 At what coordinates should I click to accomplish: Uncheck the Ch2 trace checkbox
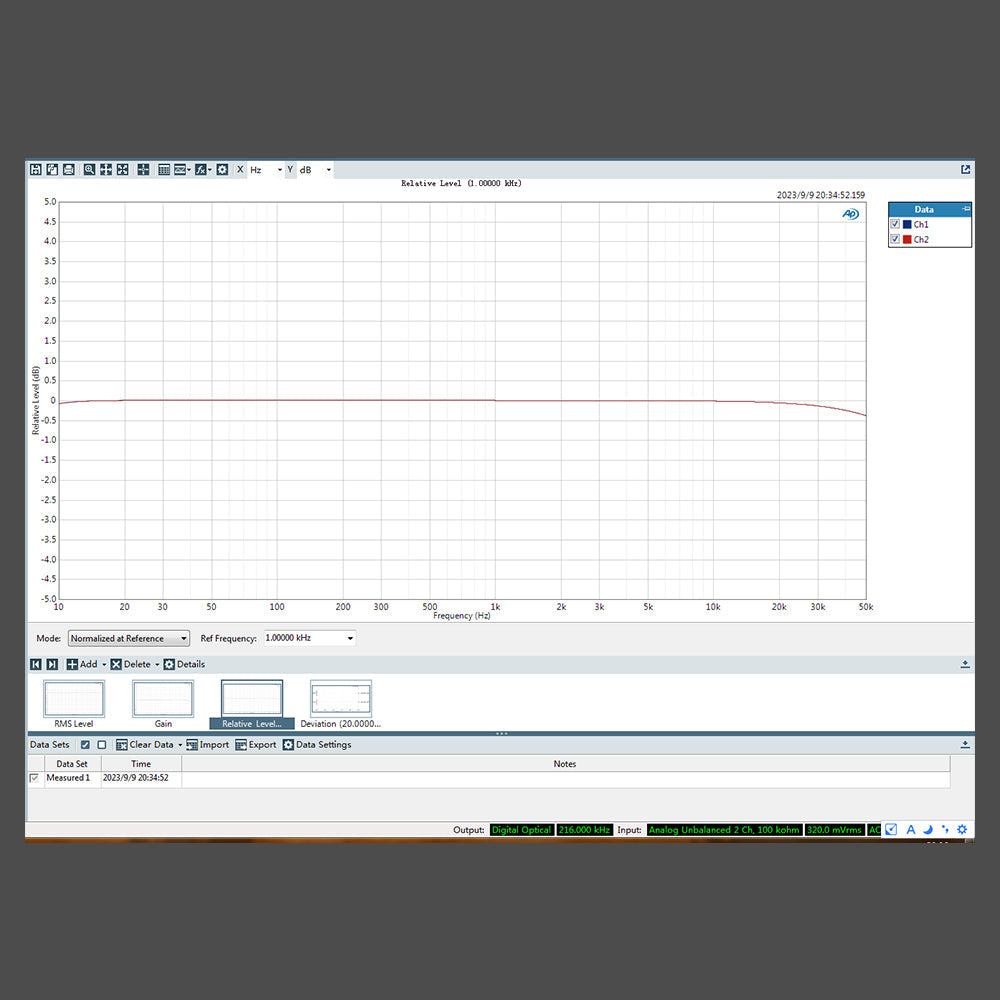point(895,240)
